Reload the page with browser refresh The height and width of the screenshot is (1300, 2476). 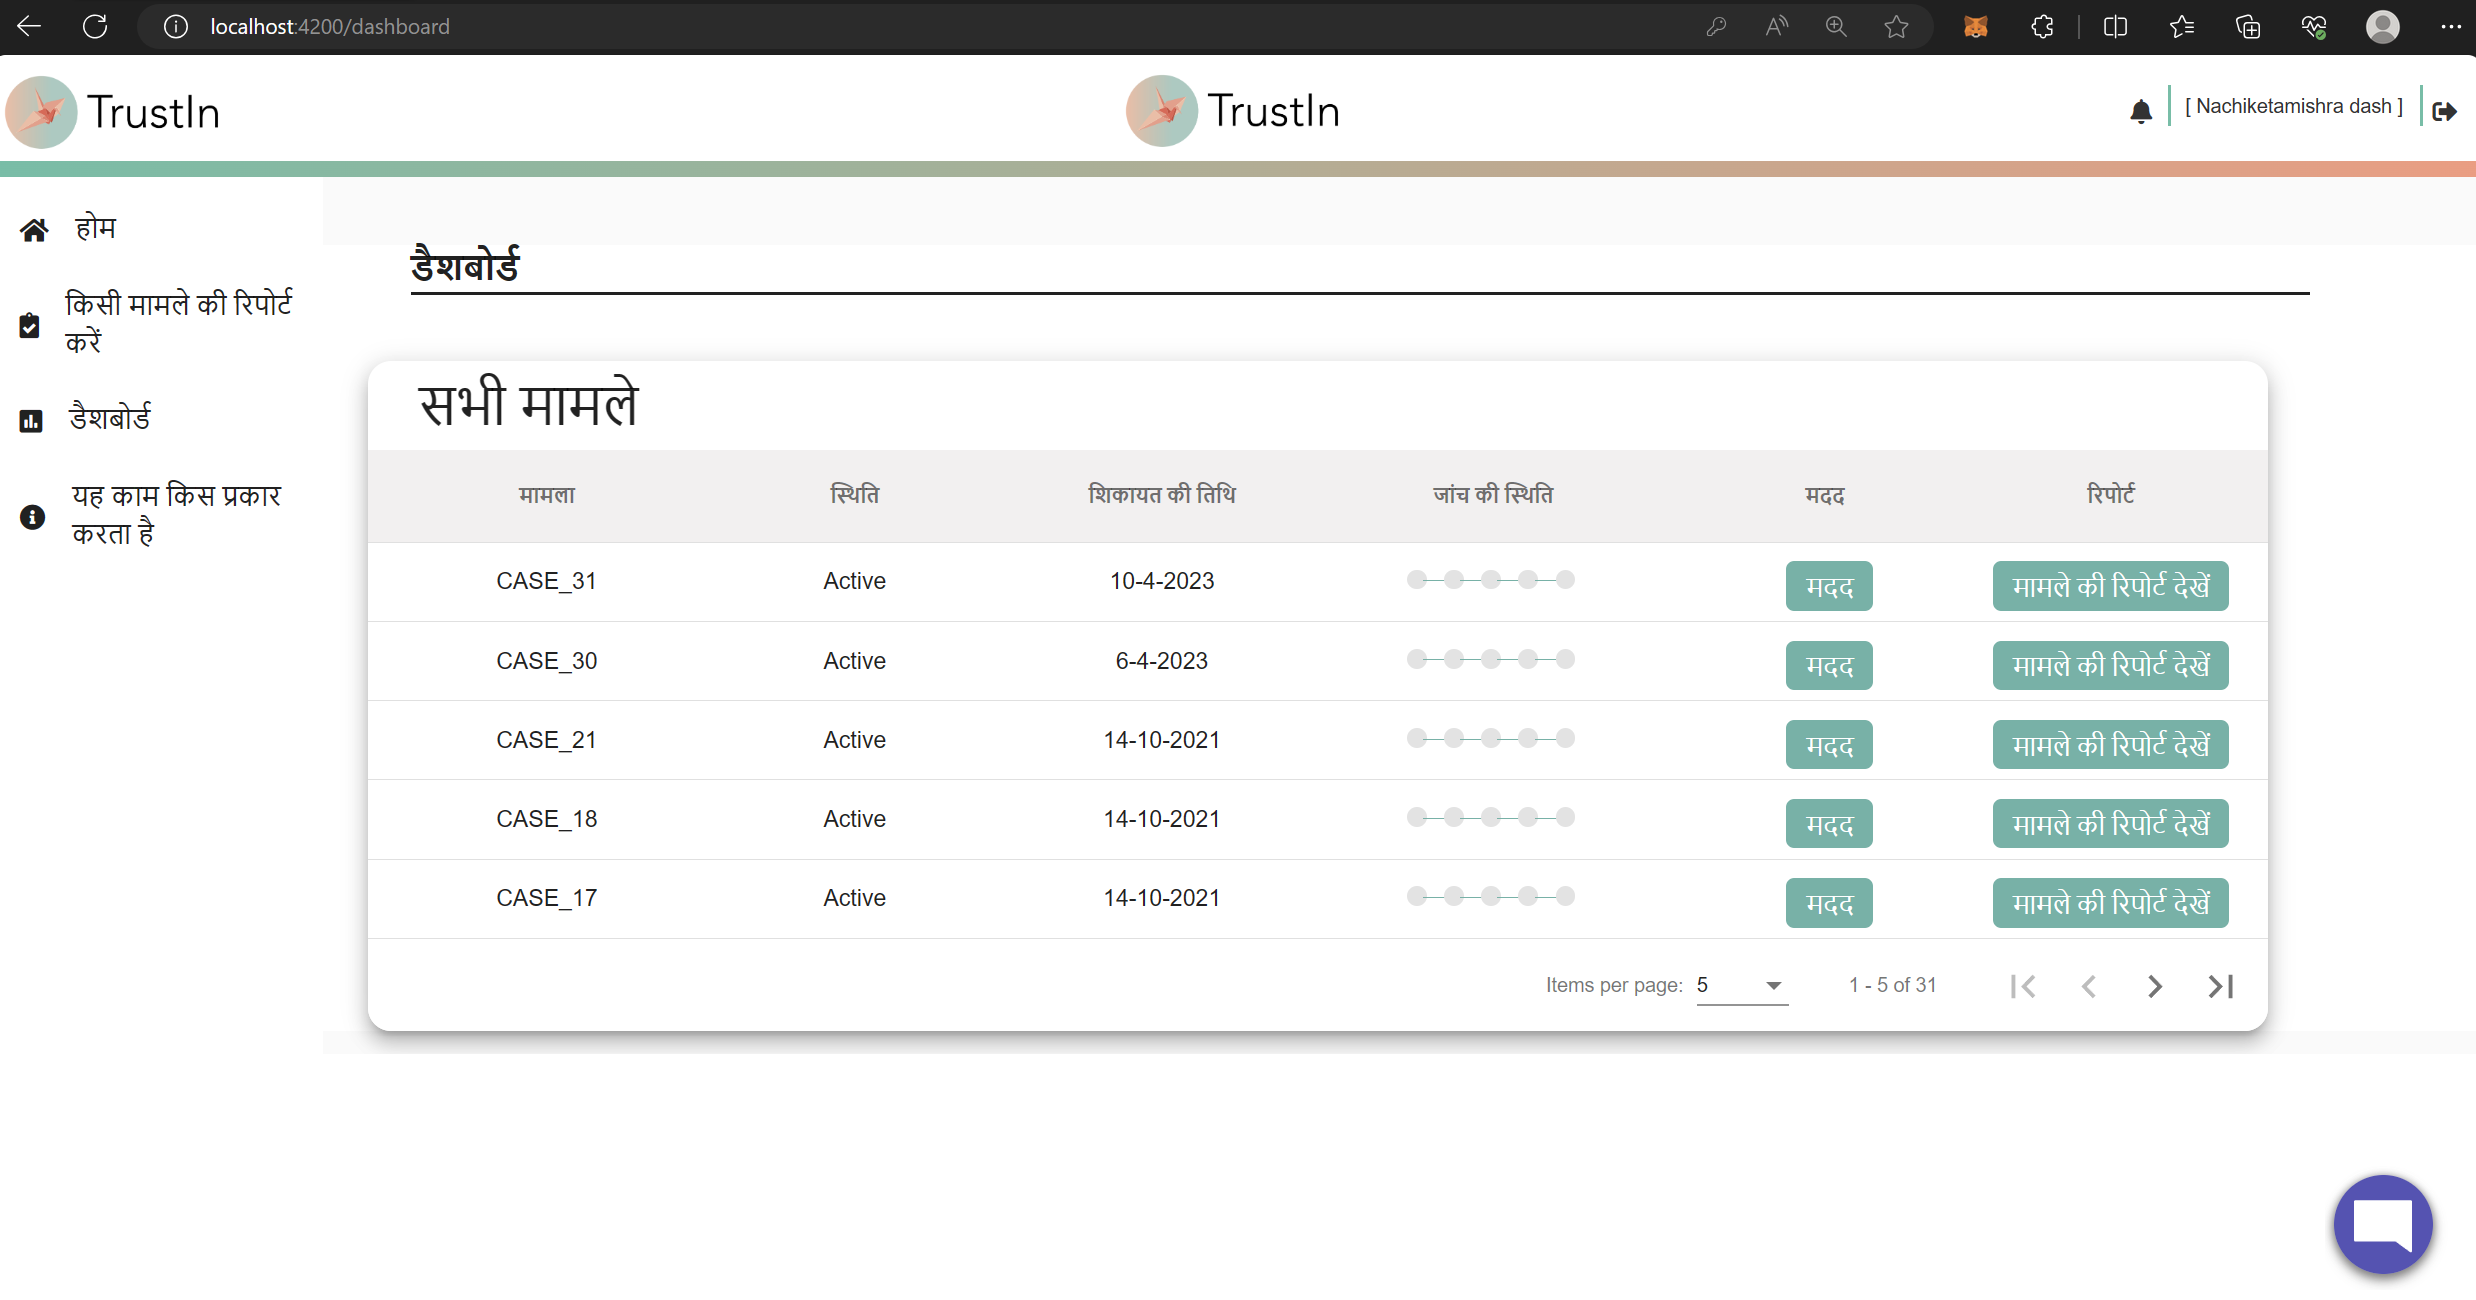(x=95, y=27)
